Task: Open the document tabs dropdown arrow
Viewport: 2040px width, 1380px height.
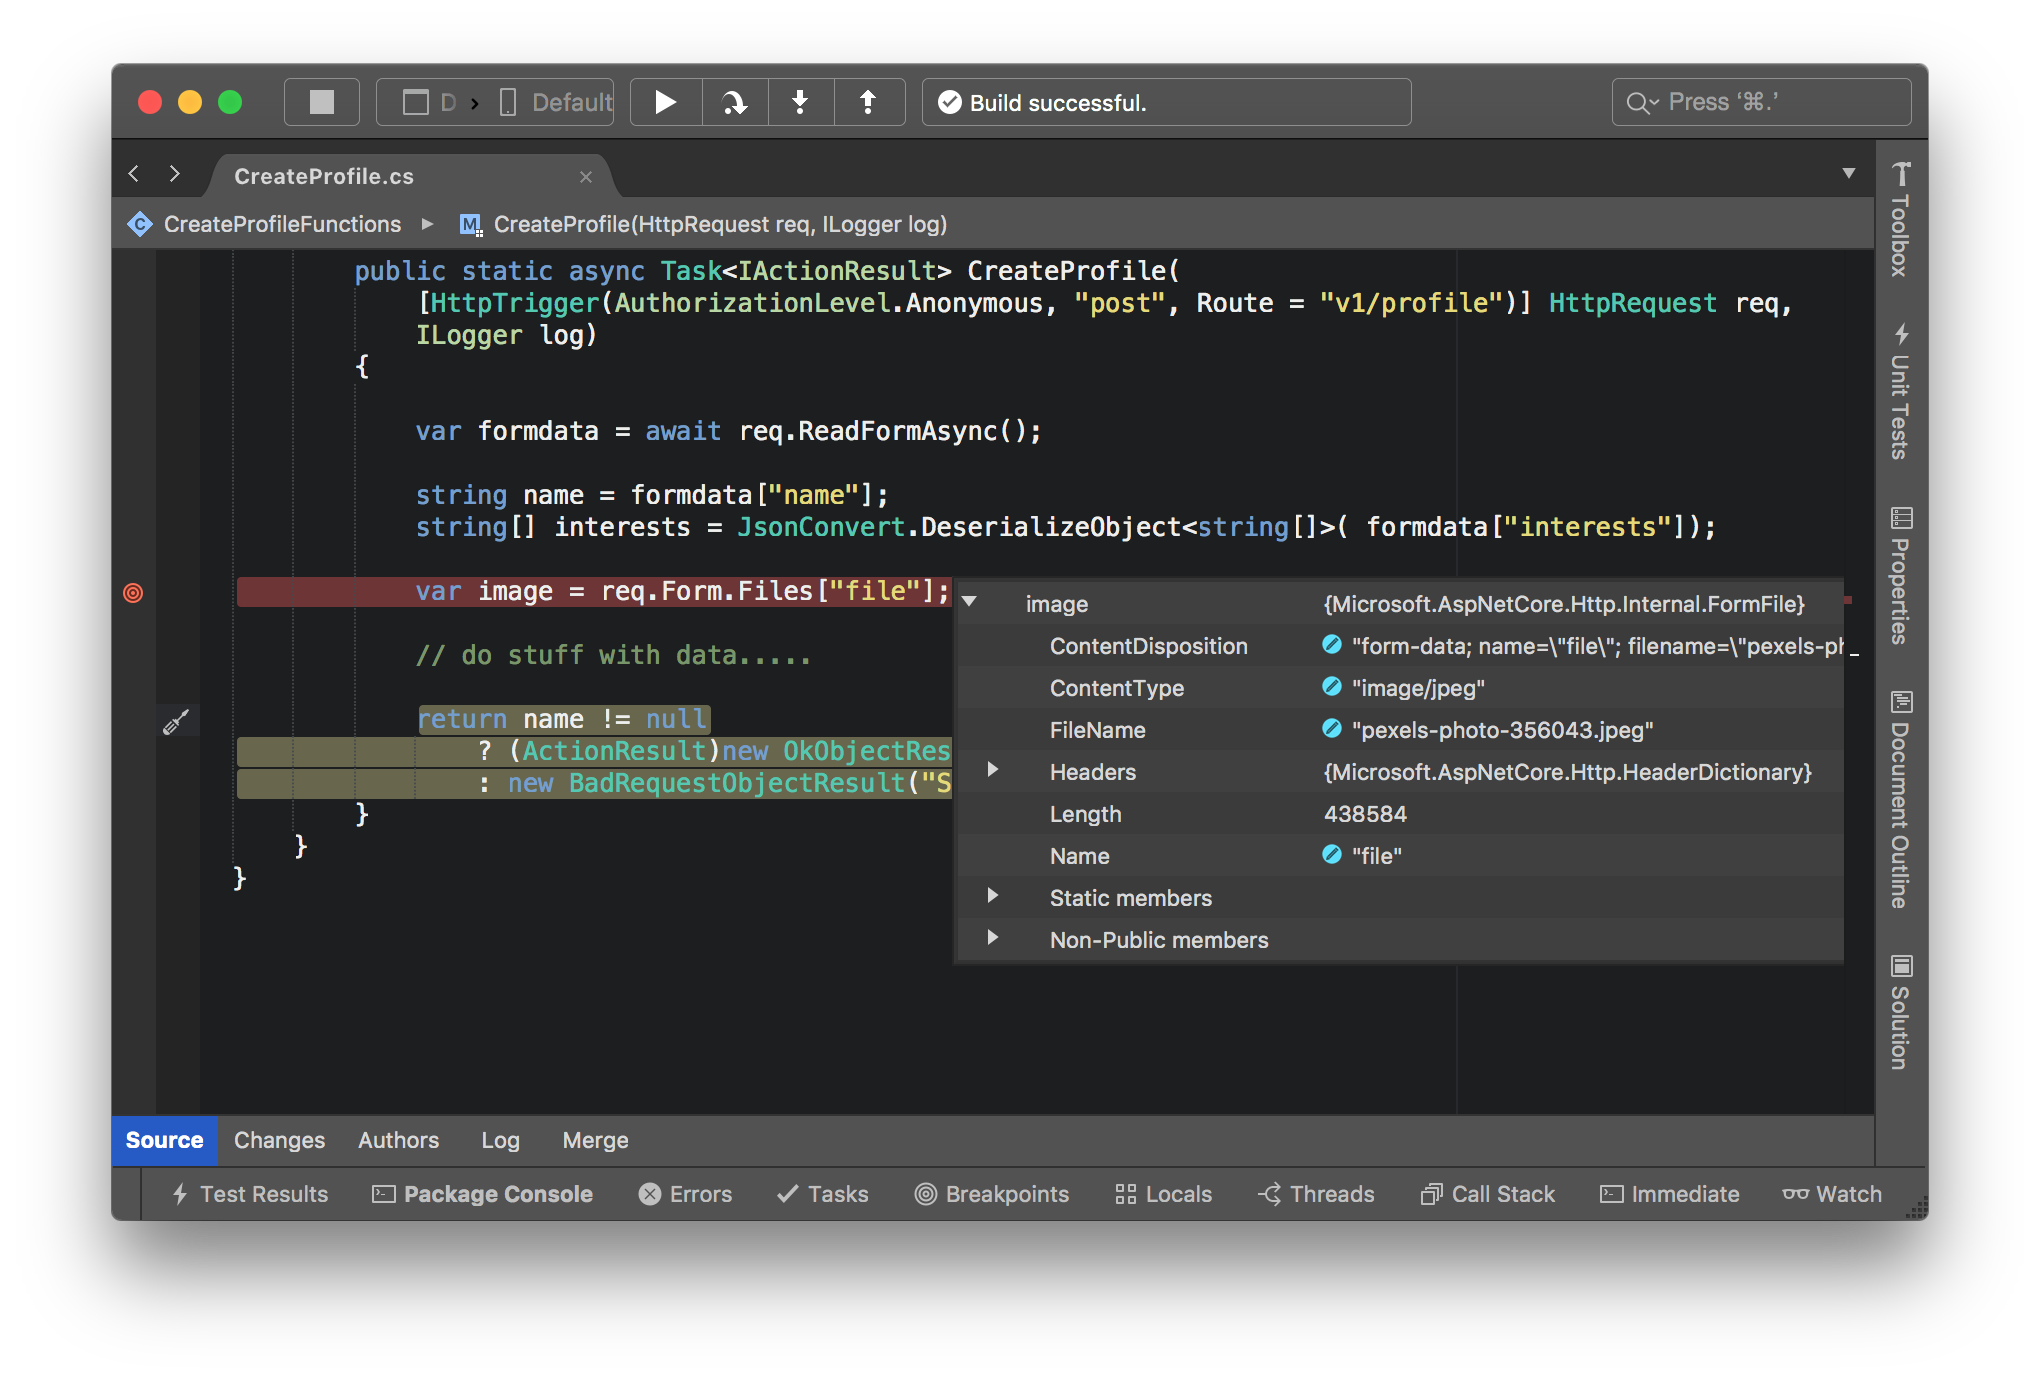Action: 1849,173
